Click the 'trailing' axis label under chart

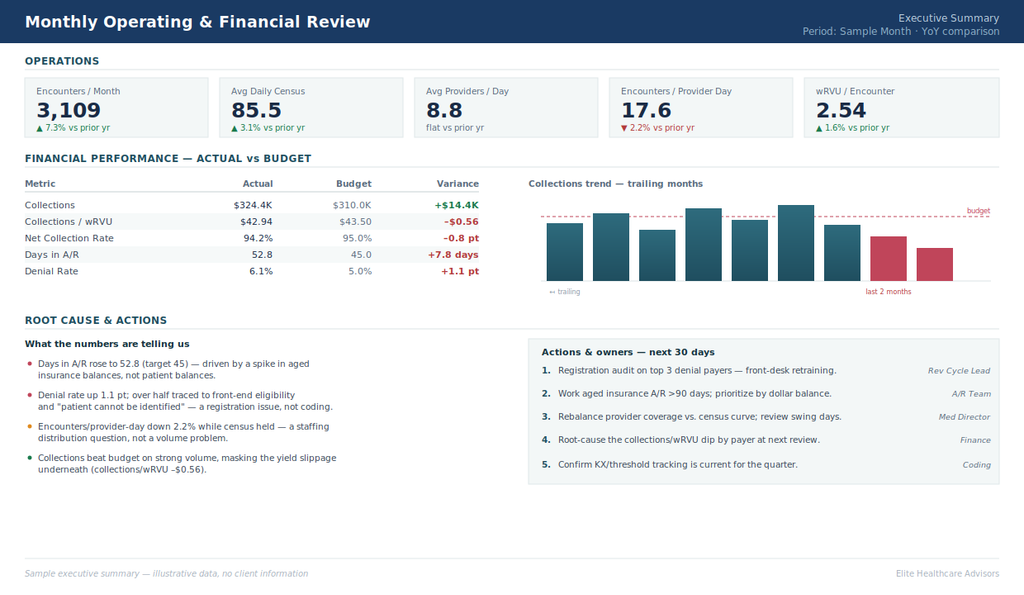(x=565, y=292)
